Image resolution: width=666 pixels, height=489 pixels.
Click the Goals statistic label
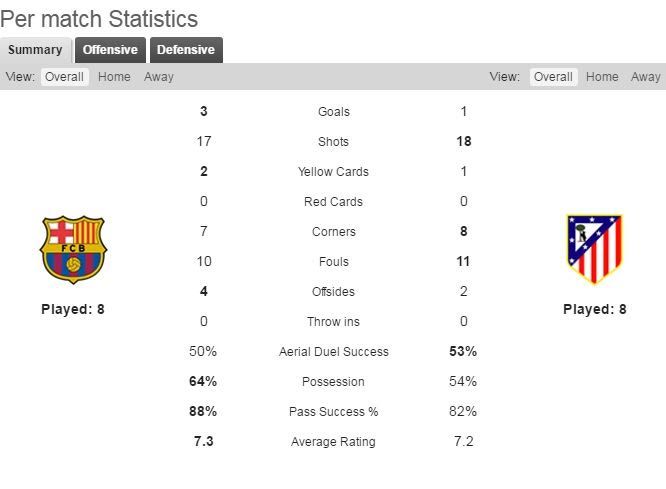pos(334,112)
